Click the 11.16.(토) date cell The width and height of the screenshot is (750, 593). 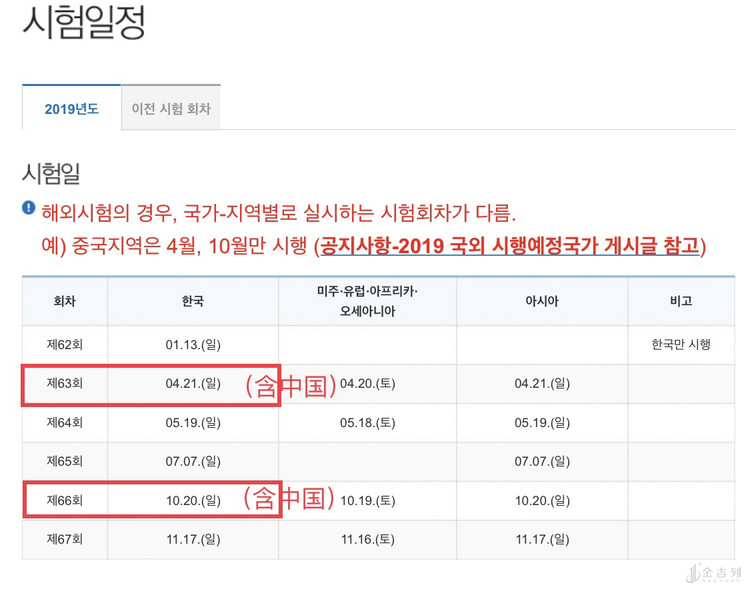pos(368,540)
